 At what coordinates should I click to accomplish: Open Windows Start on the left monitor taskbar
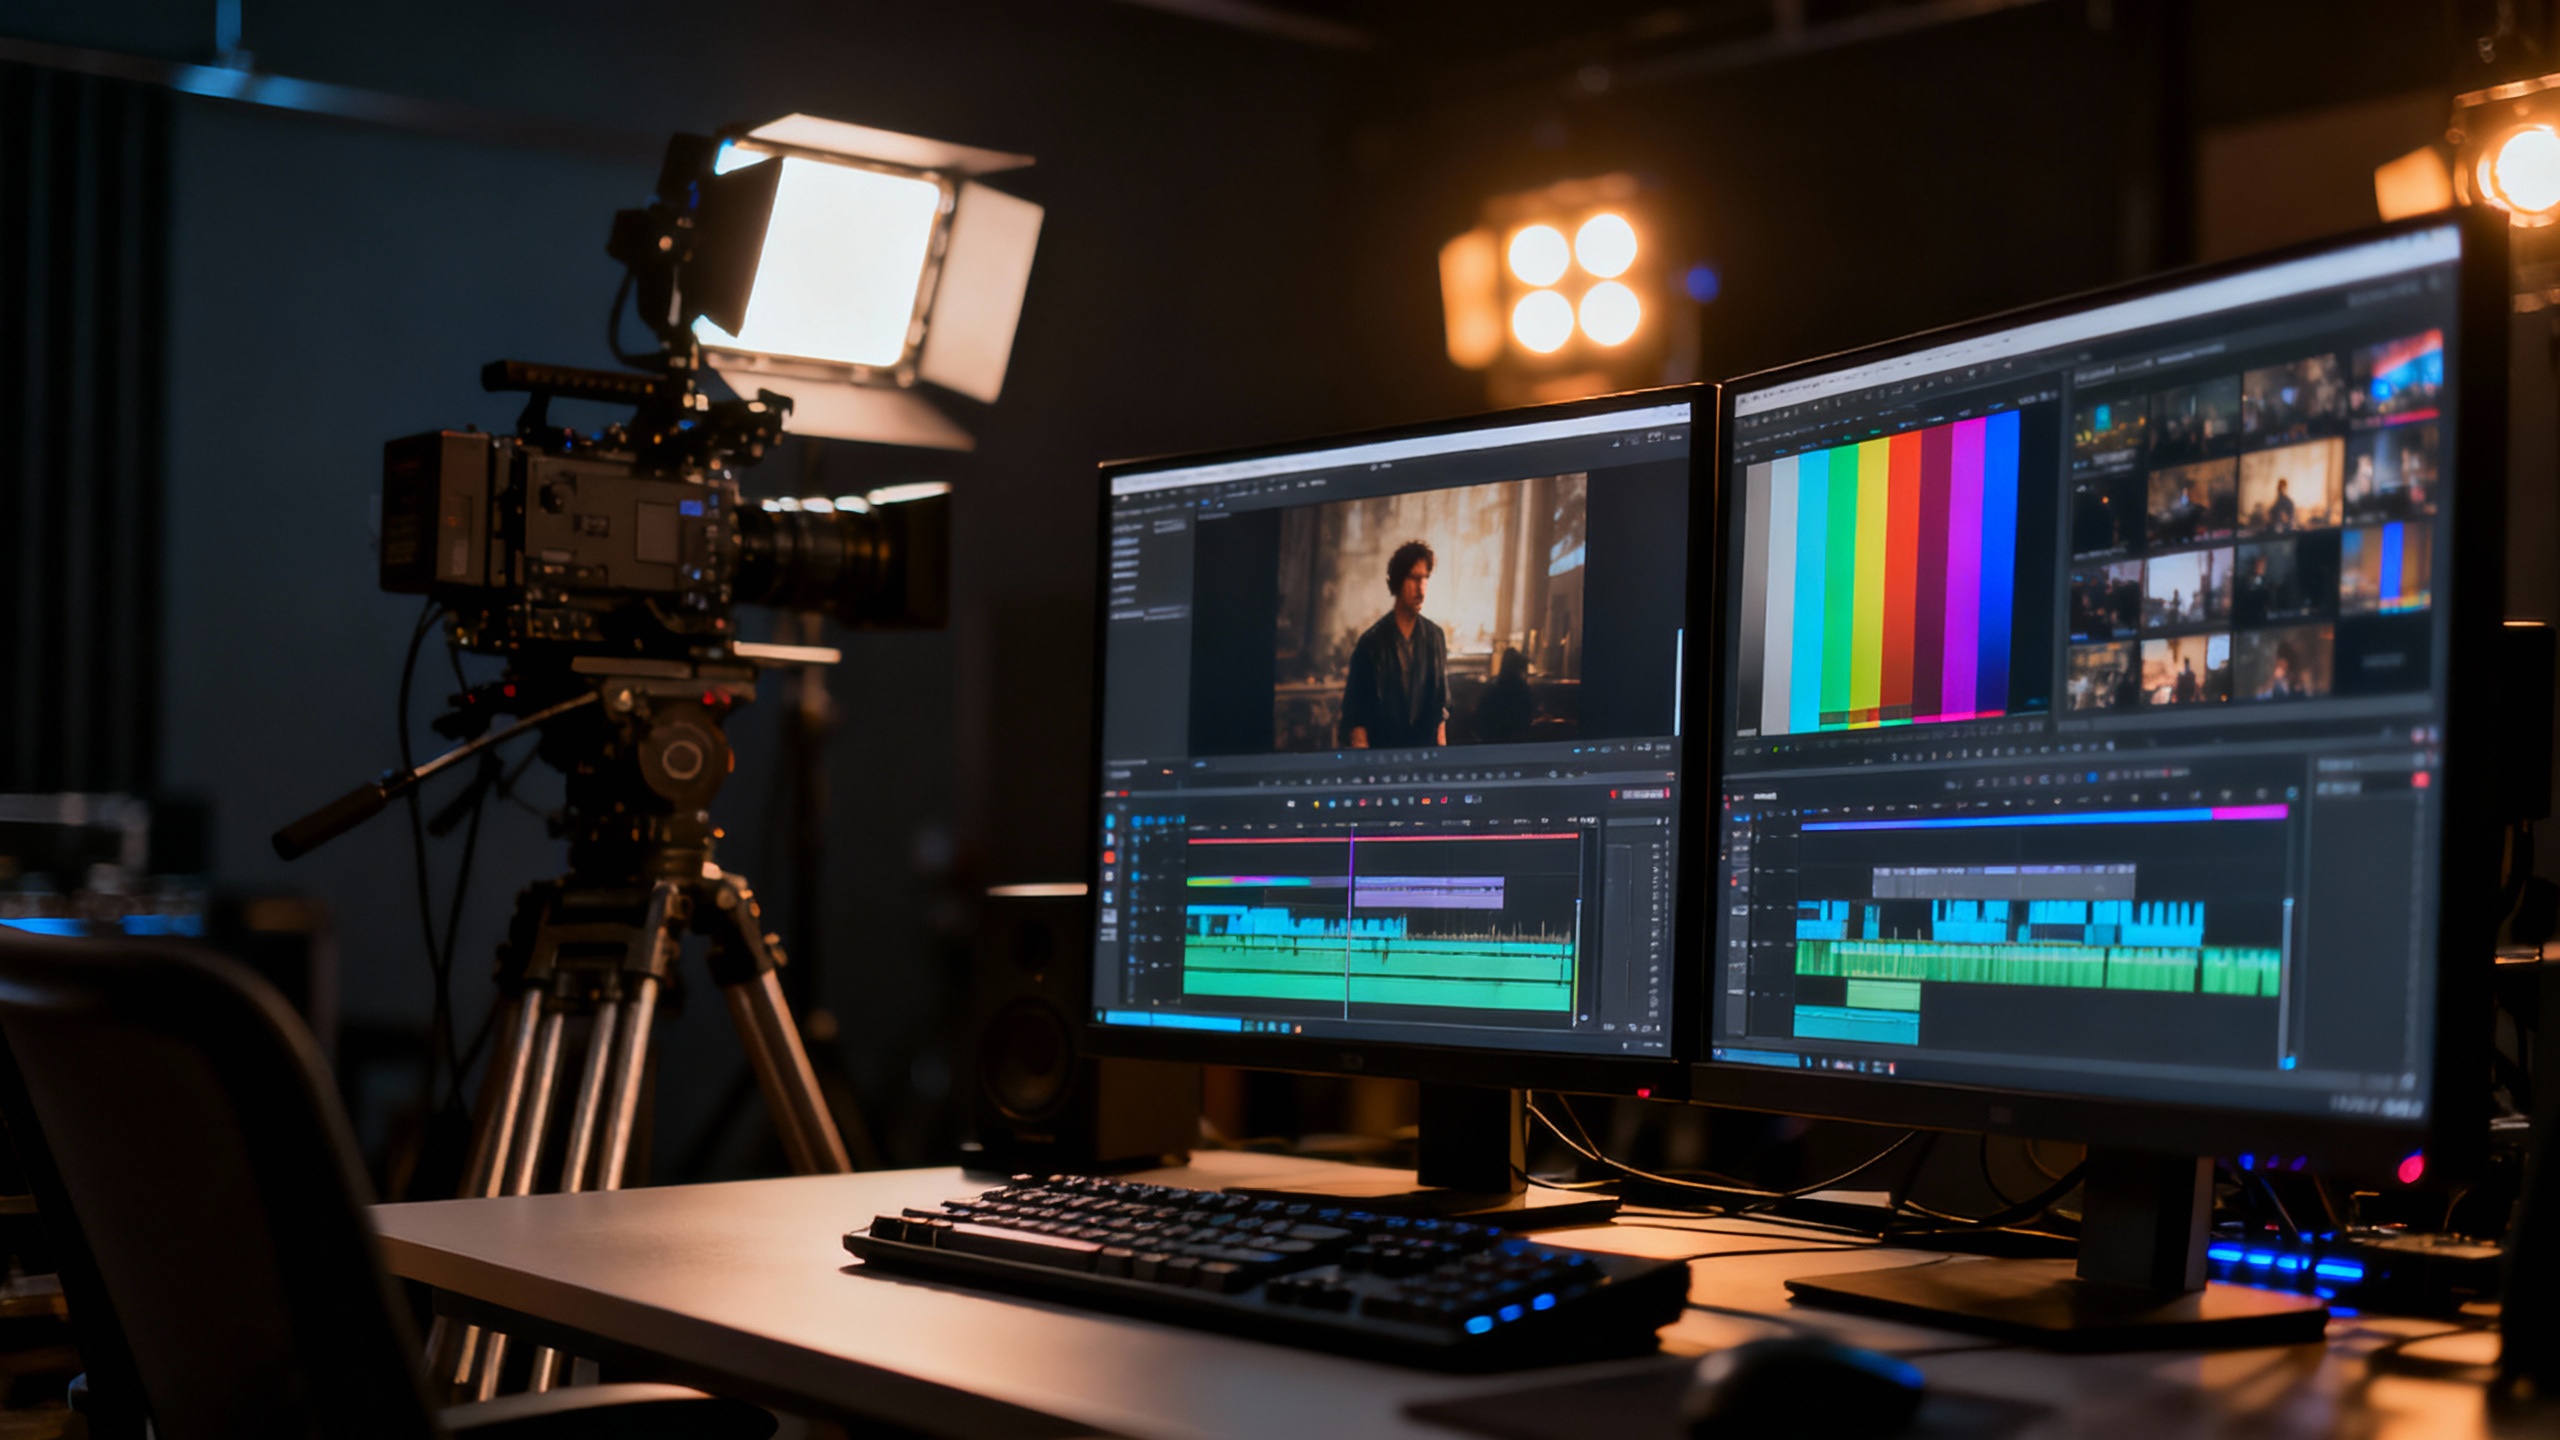click(x=1099, y=1016)
